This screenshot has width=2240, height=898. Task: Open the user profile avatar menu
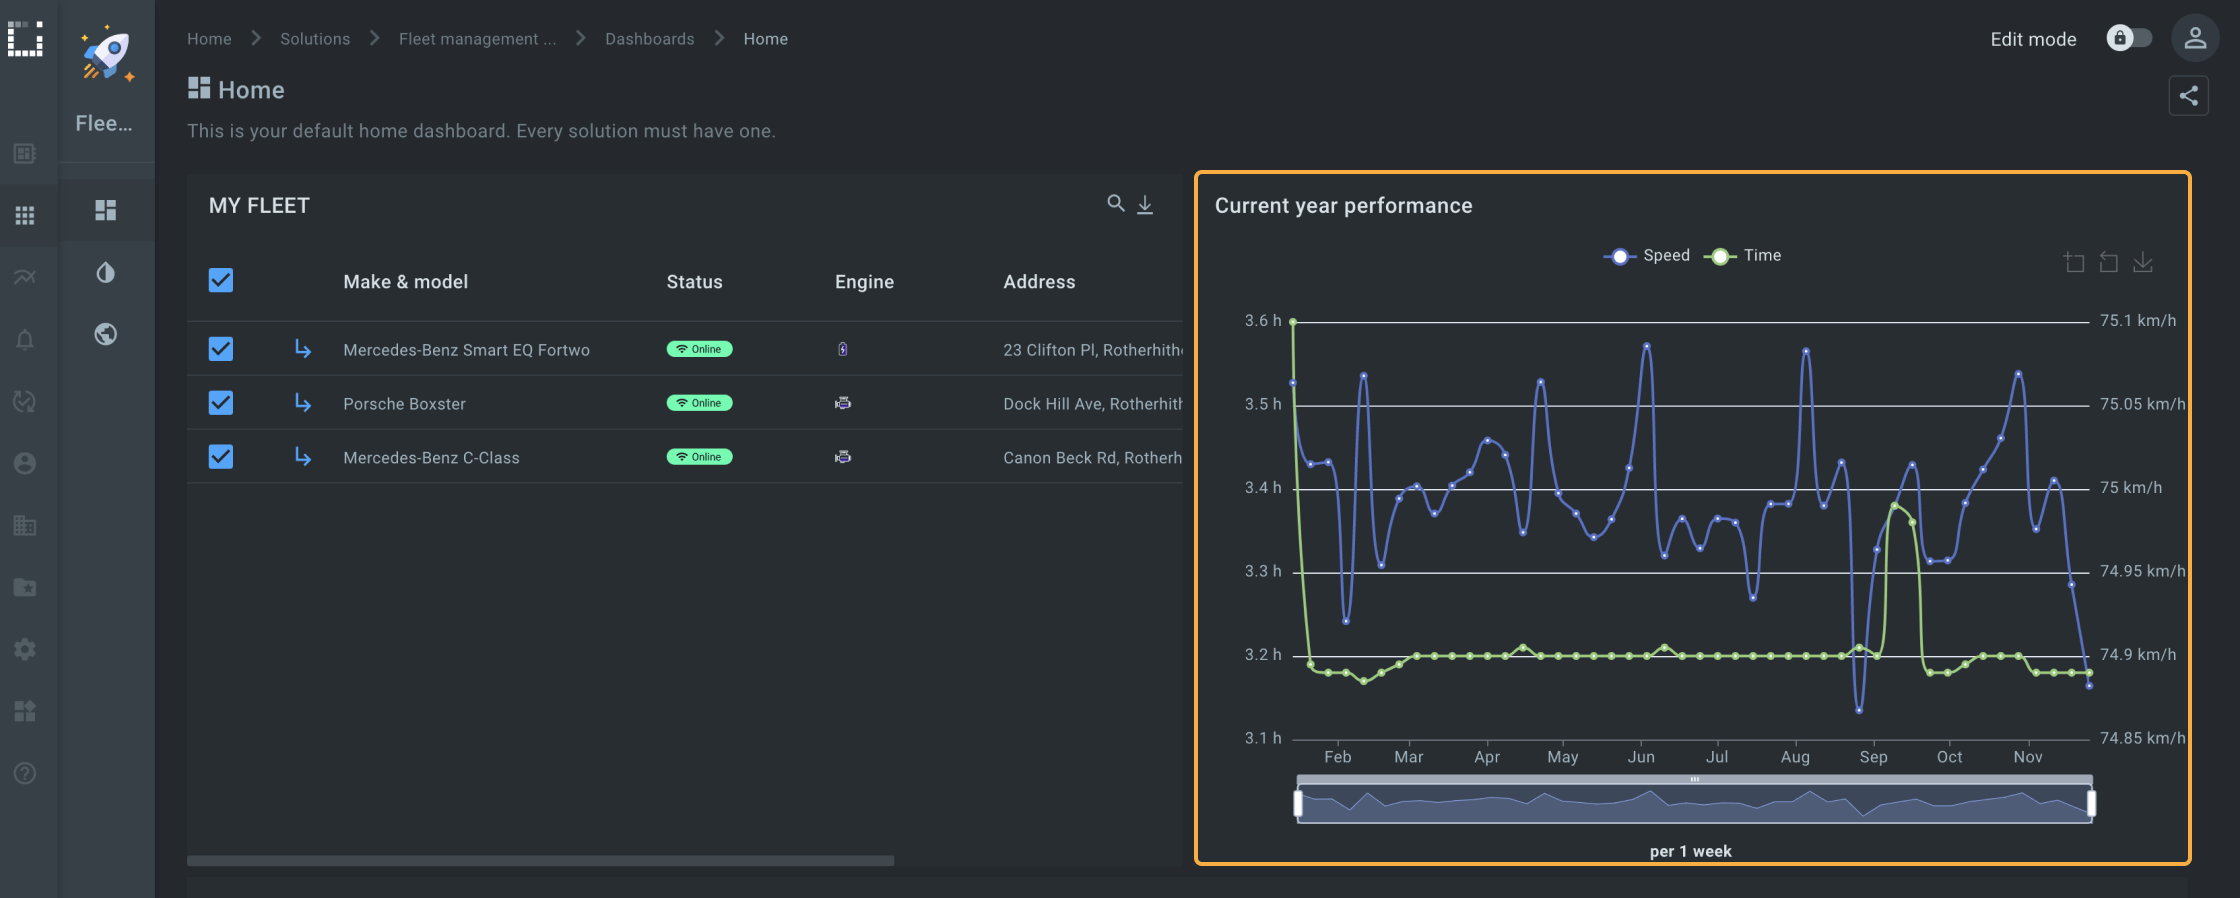(x=2195, y=38)
